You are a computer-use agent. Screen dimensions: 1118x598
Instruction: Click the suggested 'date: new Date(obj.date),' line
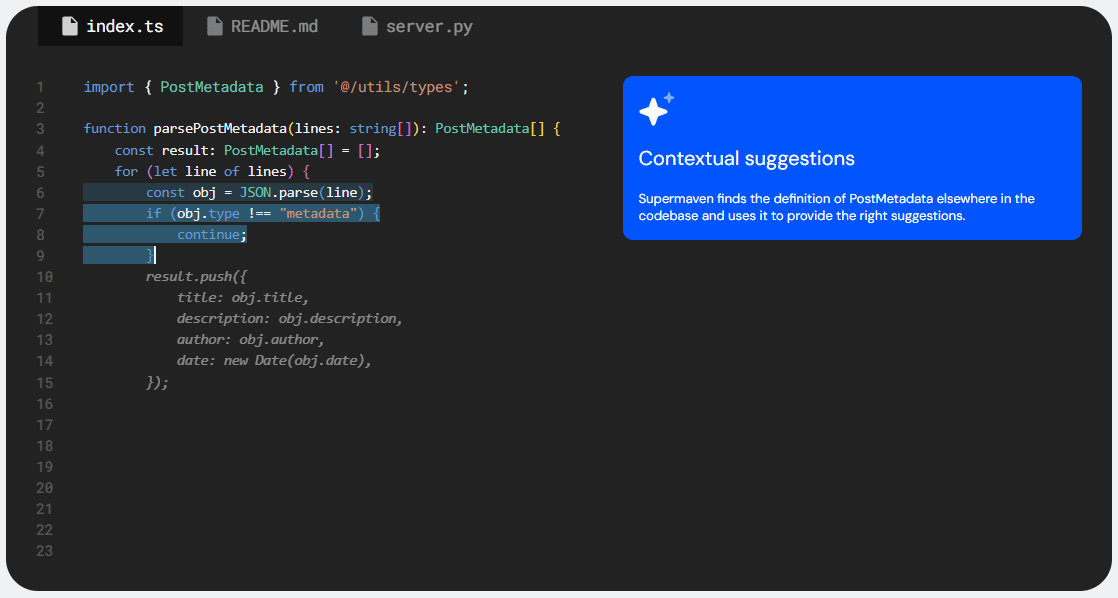(275, 361)
